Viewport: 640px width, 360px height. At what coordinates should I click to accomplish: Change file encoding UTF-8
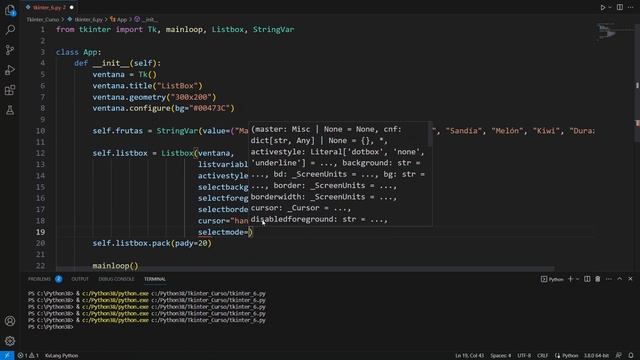coord(524,356)
